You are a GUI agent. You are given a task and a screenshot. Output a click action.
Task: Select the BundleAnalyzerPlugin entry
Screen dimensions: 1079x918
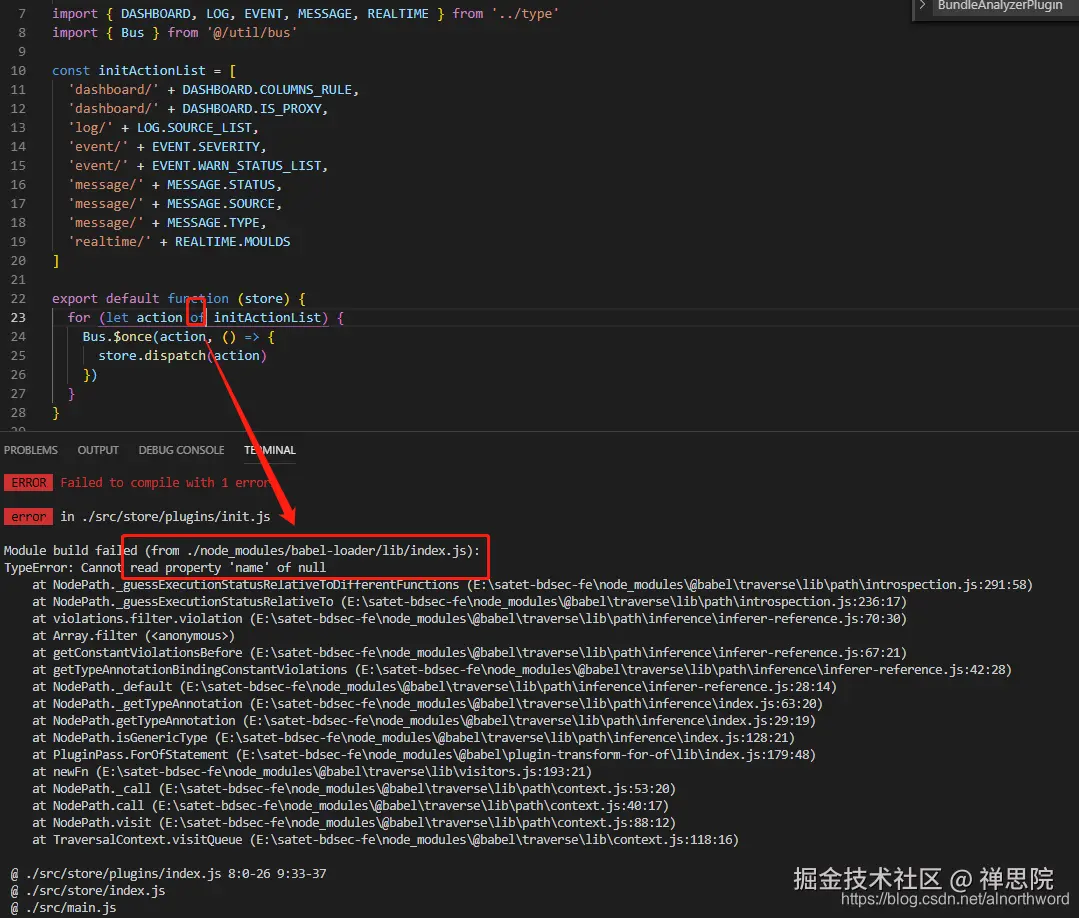tap(1000, 6)
